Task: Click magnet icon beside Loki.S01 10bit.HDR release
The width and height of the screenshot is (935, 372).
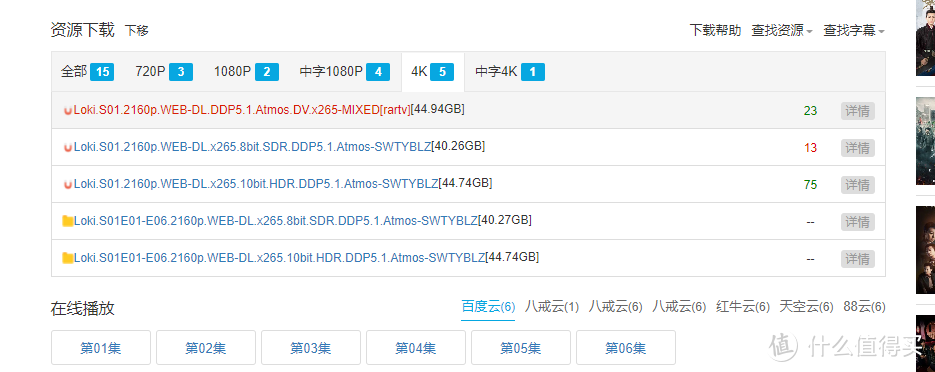Action: (x=67, y=184)
